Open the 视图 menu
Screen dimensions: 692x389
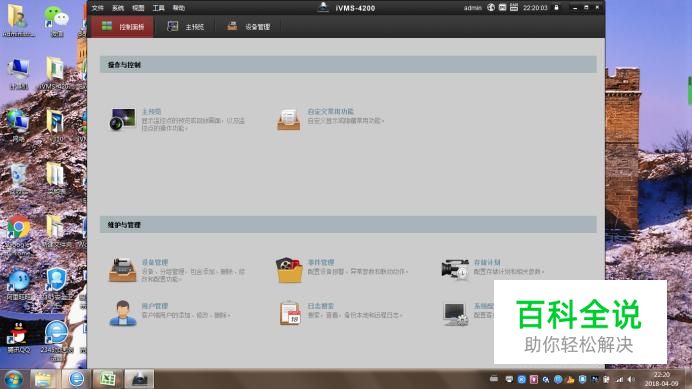[138, 8]
